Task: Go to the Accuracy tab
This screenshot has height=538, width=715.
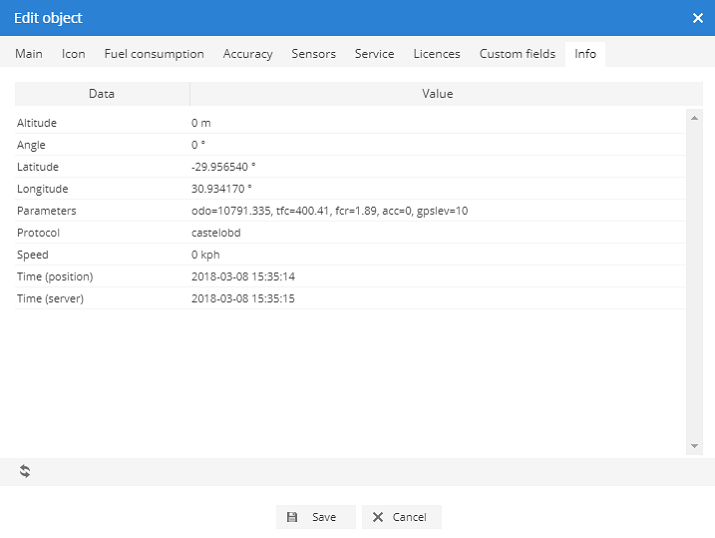Action: (x=248, y=54)
